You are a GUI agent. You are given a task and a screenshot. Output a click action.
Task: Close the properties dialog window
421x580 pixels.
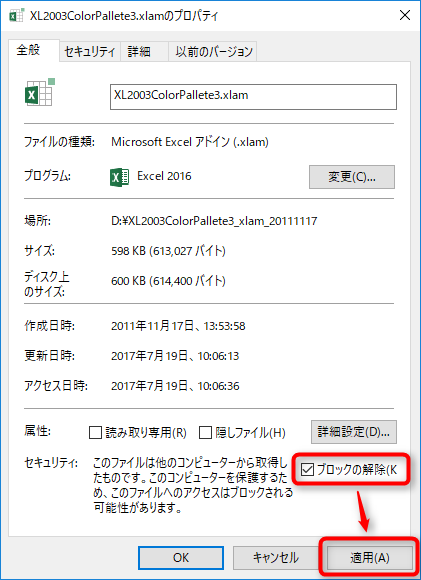[405, 16]
